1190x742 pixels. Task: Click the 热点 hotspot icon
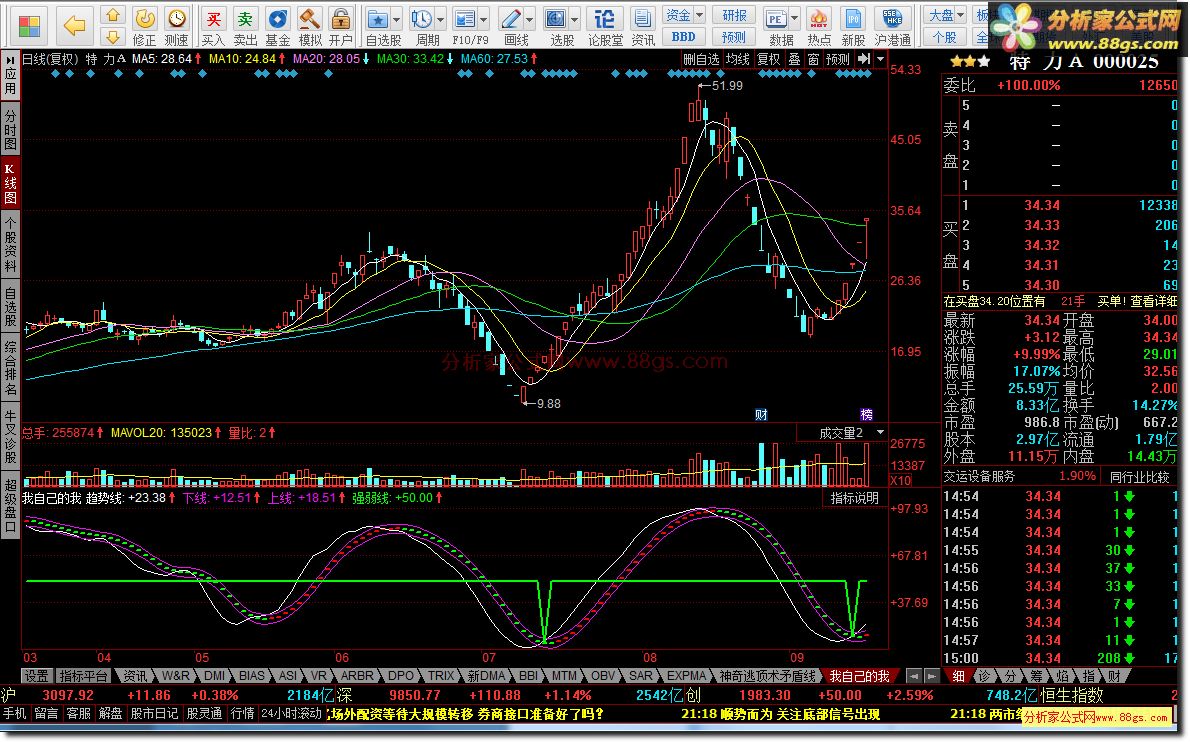tap(819, 25)
